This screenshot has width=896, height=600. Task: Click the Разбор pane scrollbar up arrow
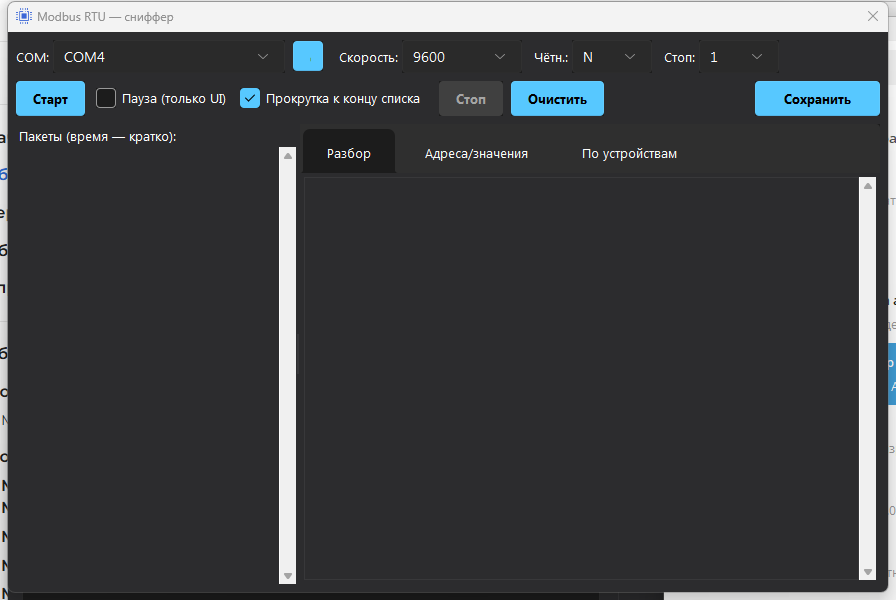[867, 186]
